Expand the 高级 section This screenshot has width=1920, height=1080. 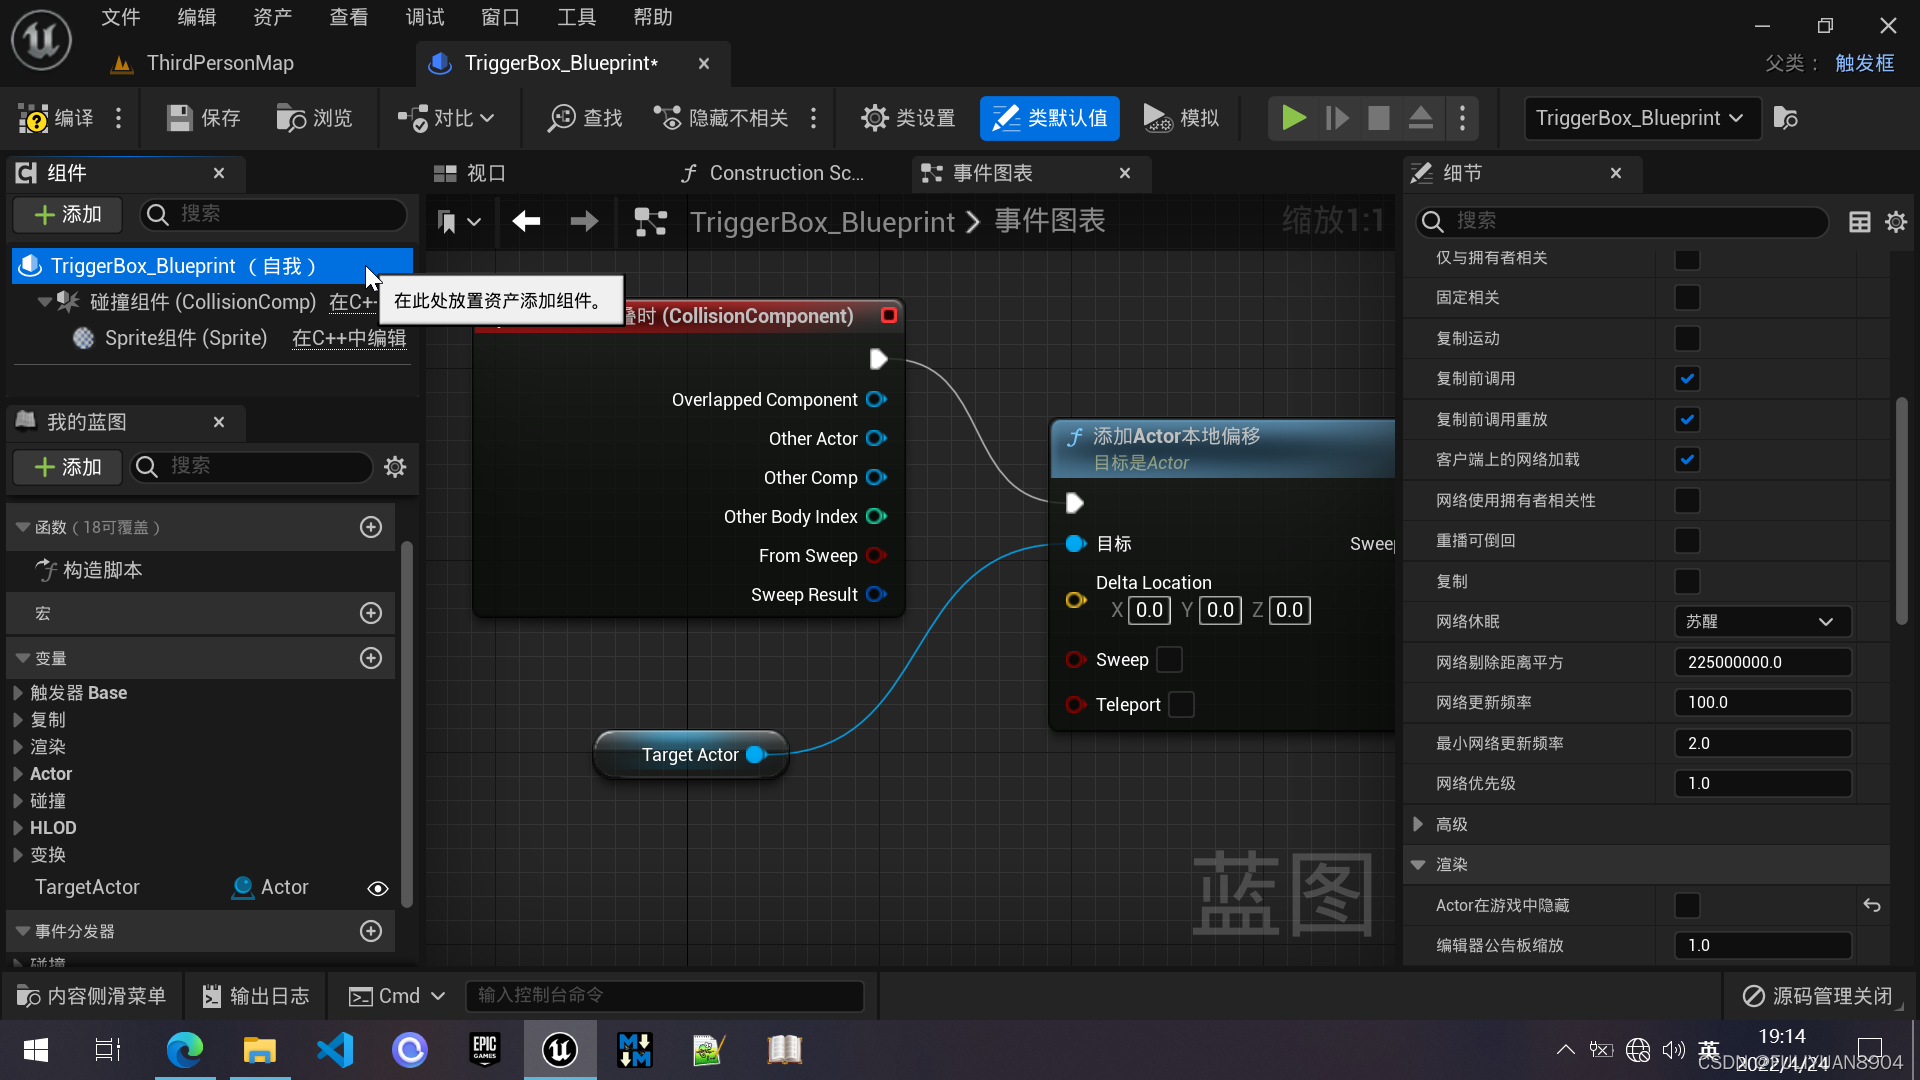1418,824
